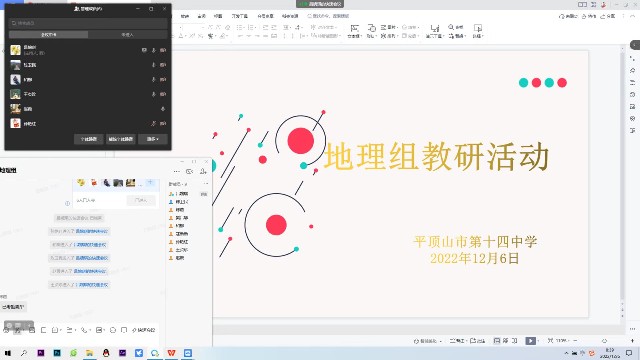Expand the rightmost dropdown button in participant panel
This screenshot has height=360, width=640.
click(x=153, y=139)
